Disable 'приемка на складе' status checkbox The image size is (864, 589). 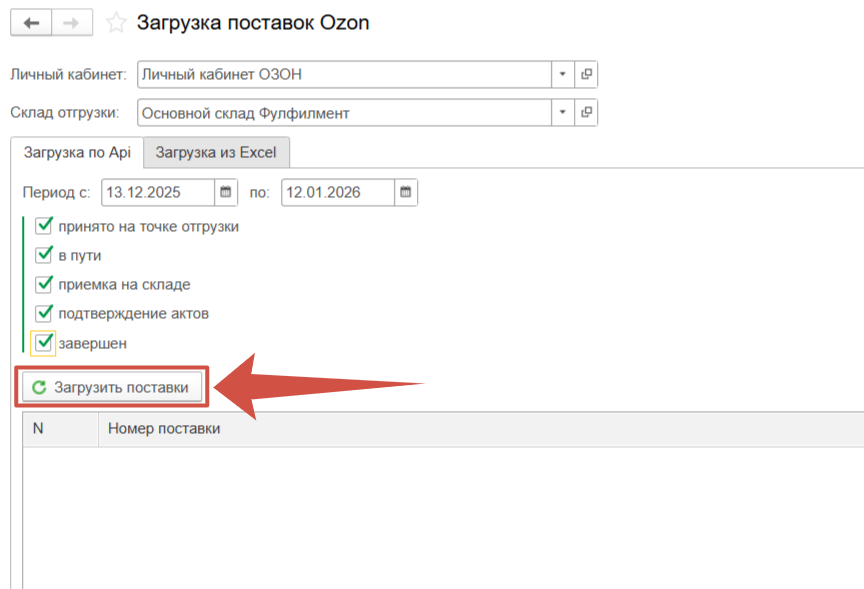coord(44,284)
